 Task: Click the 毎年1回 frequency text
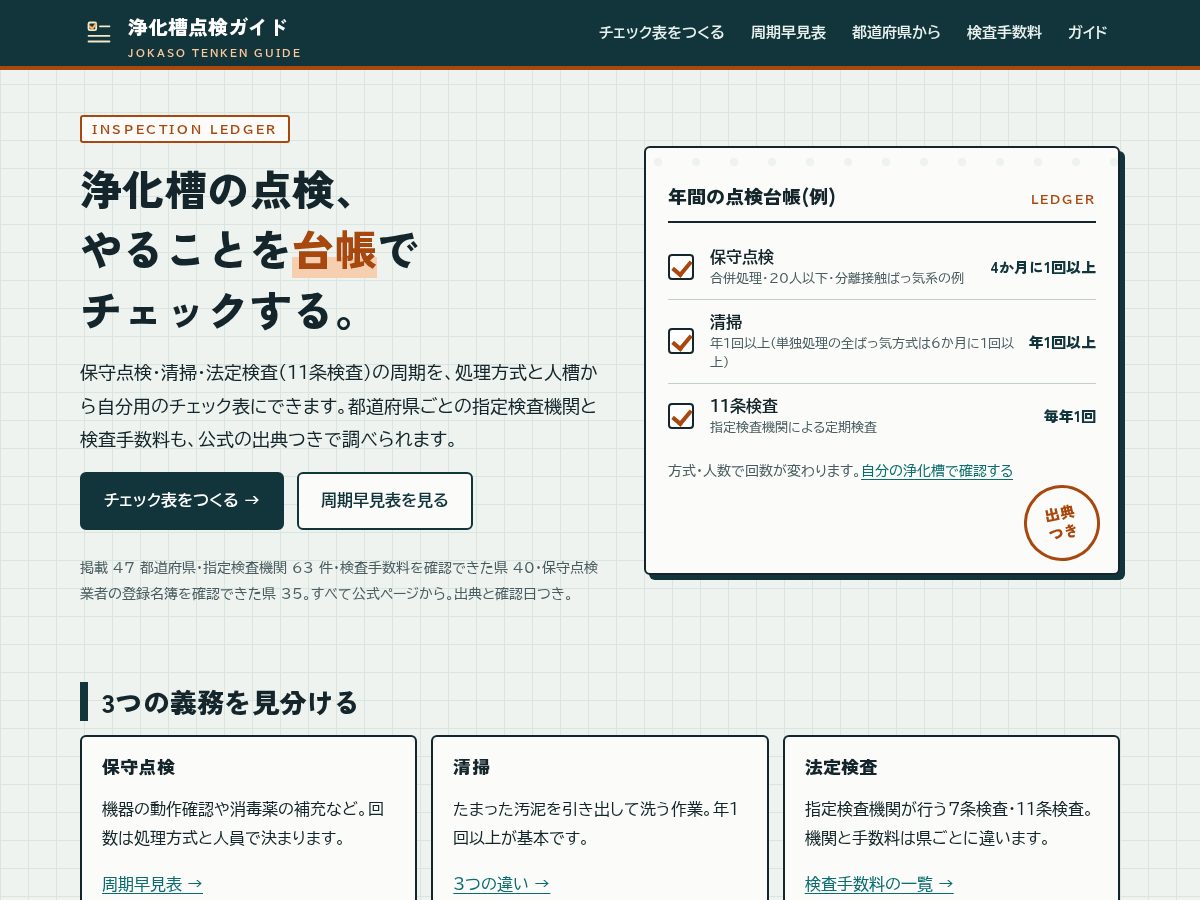click(x=1070, y=416)
